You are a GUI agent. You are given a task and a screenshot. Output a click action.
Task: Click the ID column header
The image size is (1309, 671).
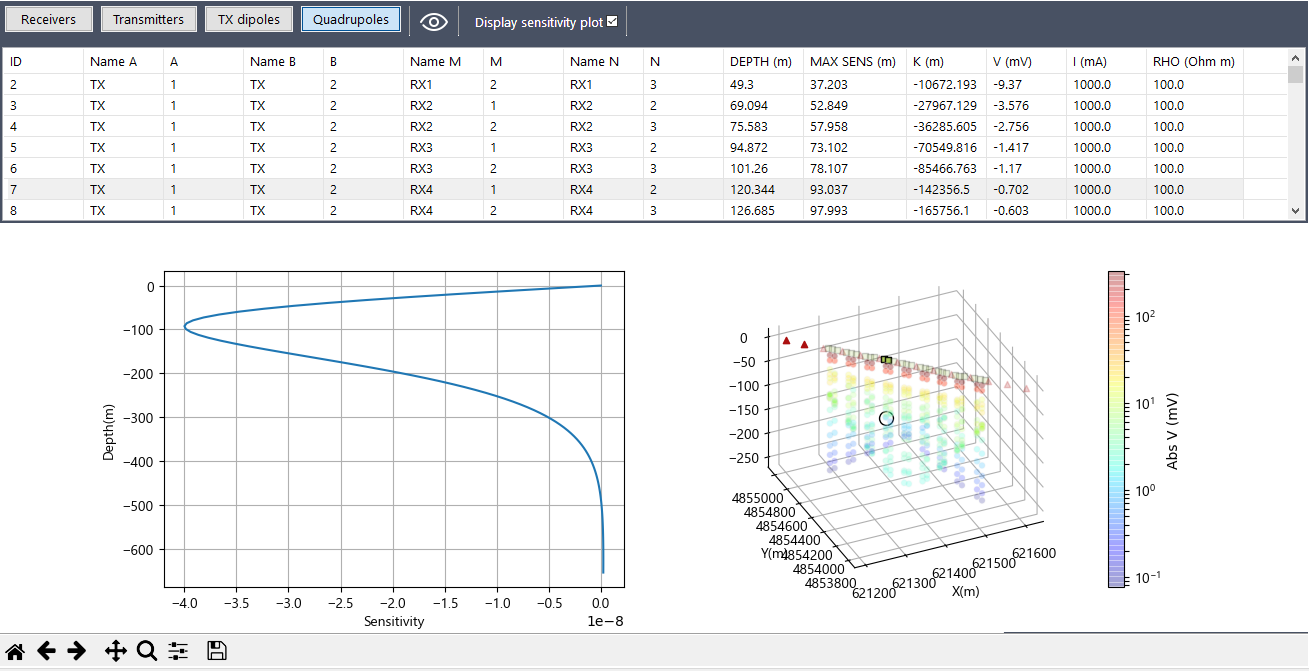[44, 61]
